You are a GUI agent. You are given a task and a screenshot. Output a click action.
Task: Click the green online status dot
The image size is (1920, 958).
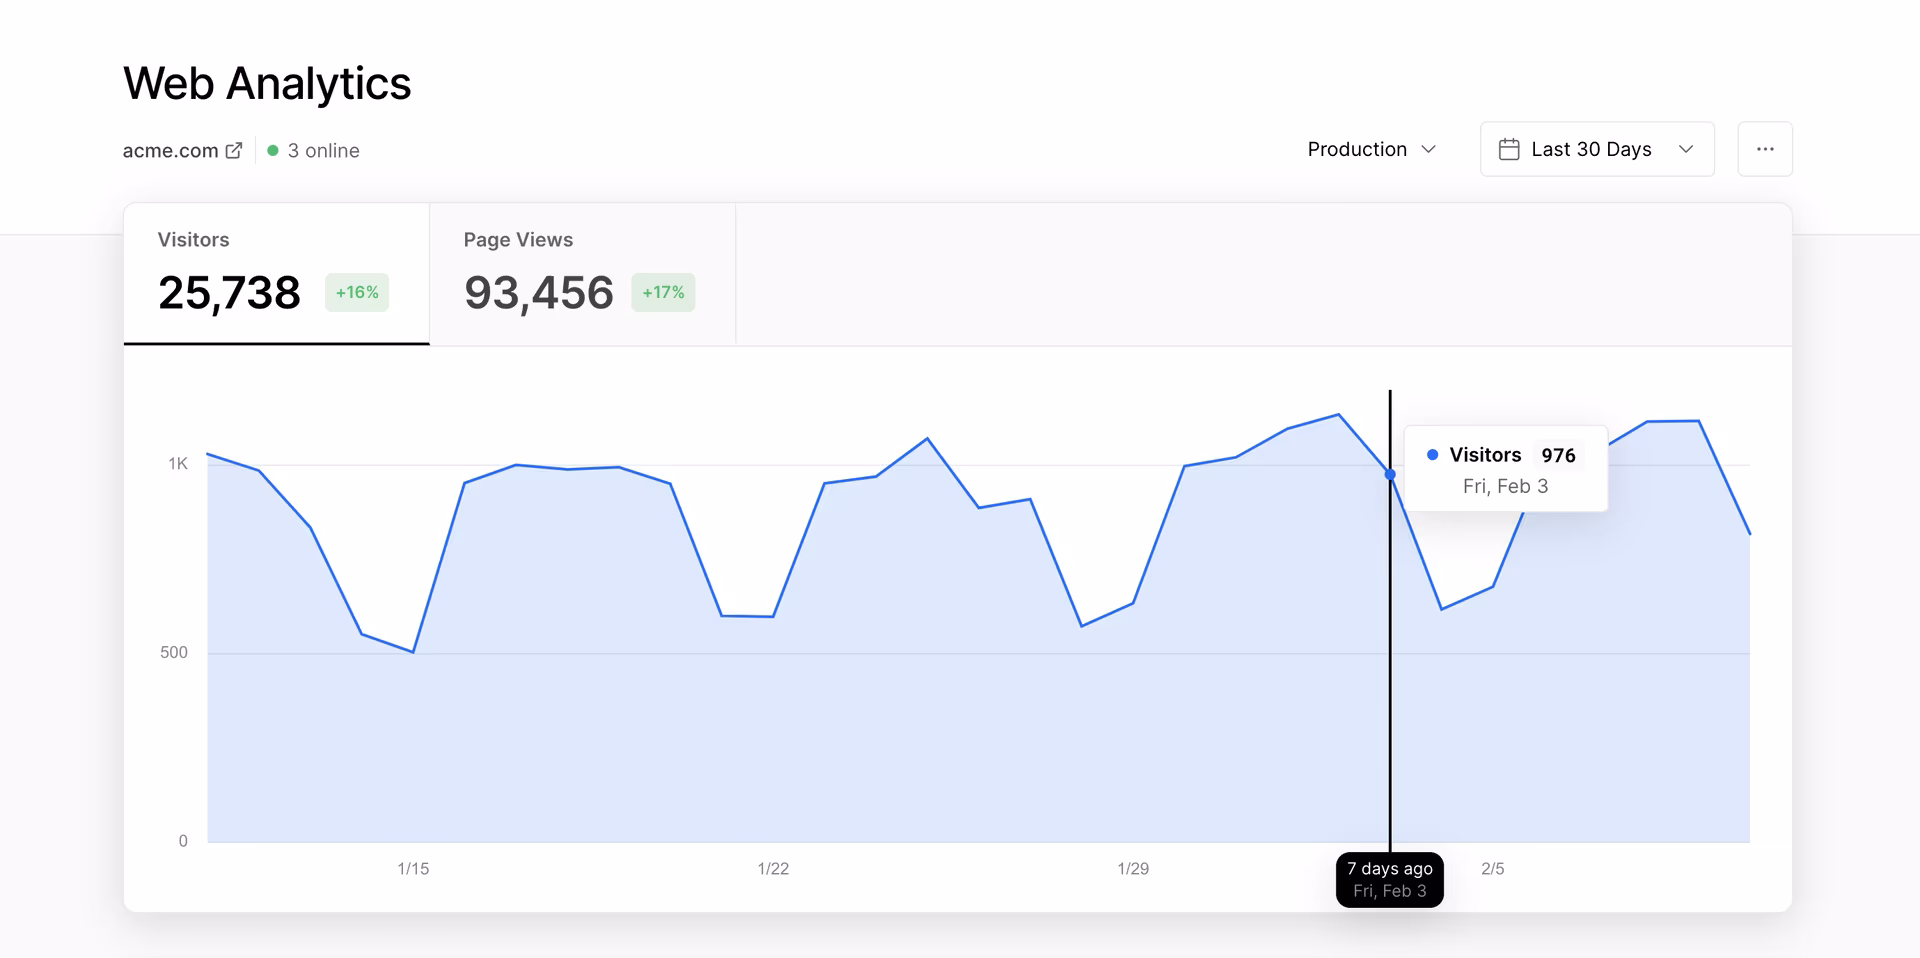tap(272, 150)
